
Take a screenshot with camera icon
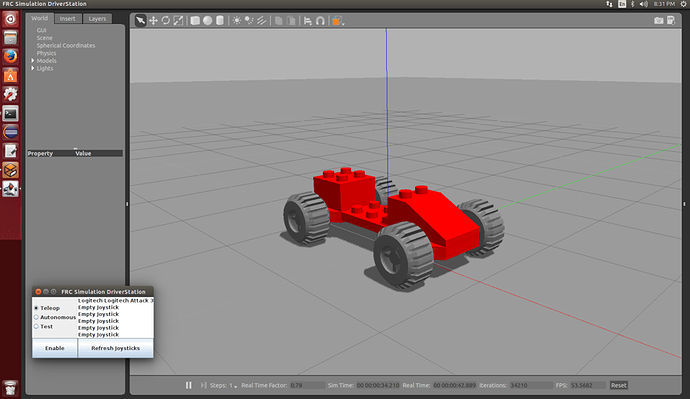click(658, 20)
